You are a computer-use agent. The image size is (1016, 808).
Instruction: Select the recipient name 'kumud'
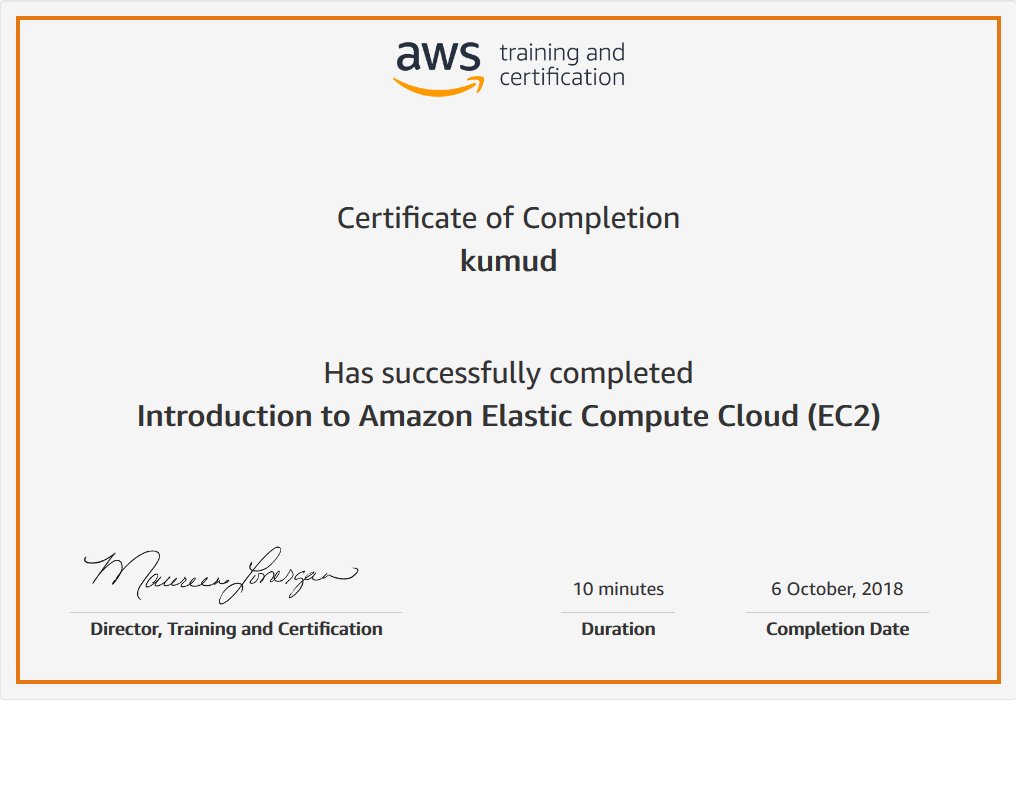pos(508,261)
